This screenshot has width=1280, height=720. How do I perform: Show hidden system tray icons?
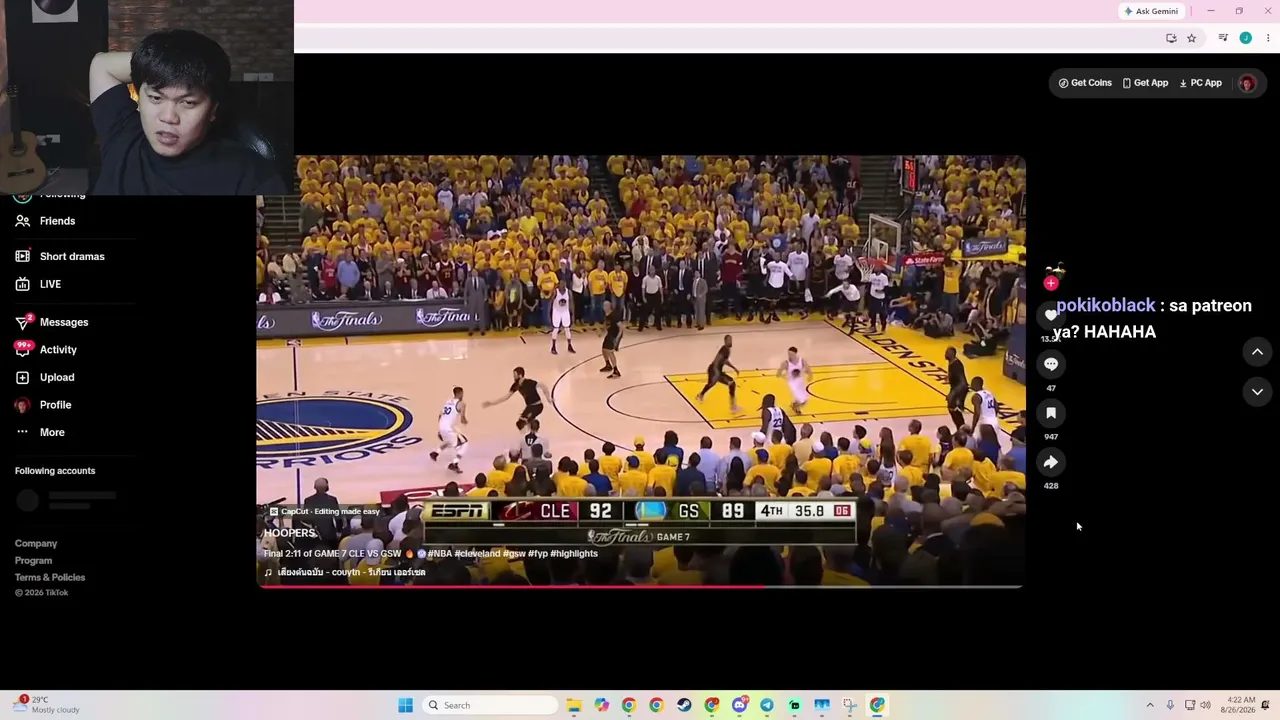[1150, 705]
